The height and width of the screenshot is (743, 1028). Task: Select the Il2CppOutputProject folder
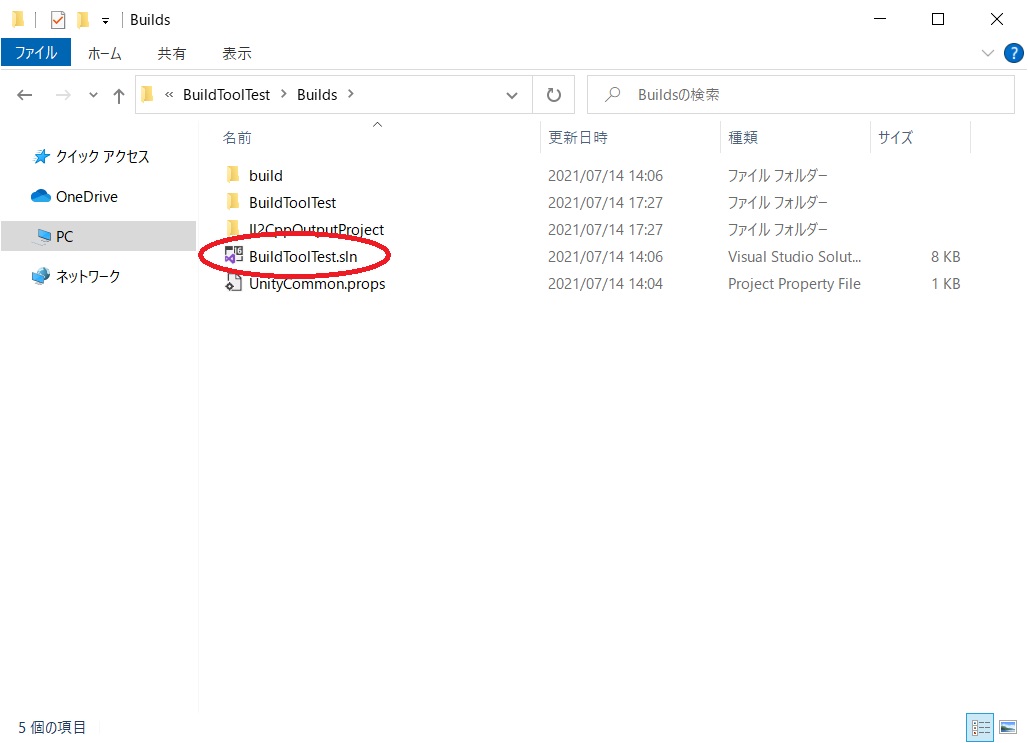(x=316, y=230)
